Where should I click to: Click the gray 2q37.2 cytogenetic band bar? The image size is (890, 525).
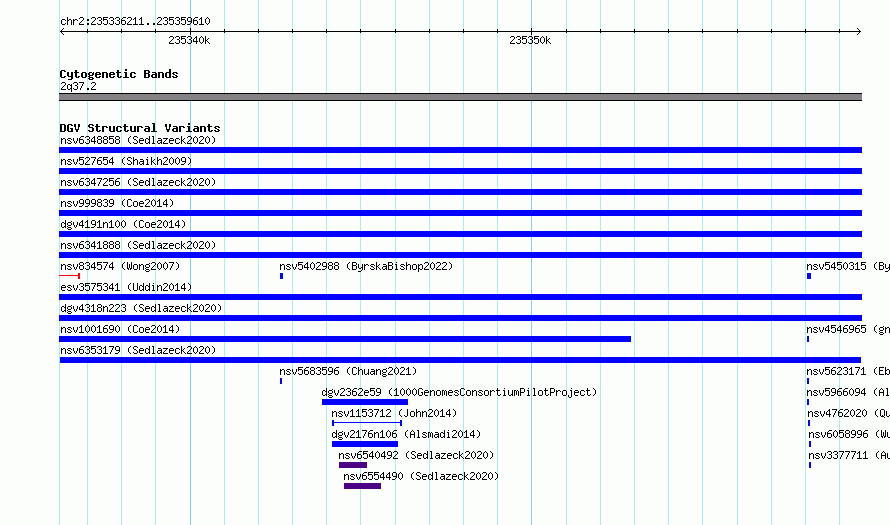[x=461, y=97]
